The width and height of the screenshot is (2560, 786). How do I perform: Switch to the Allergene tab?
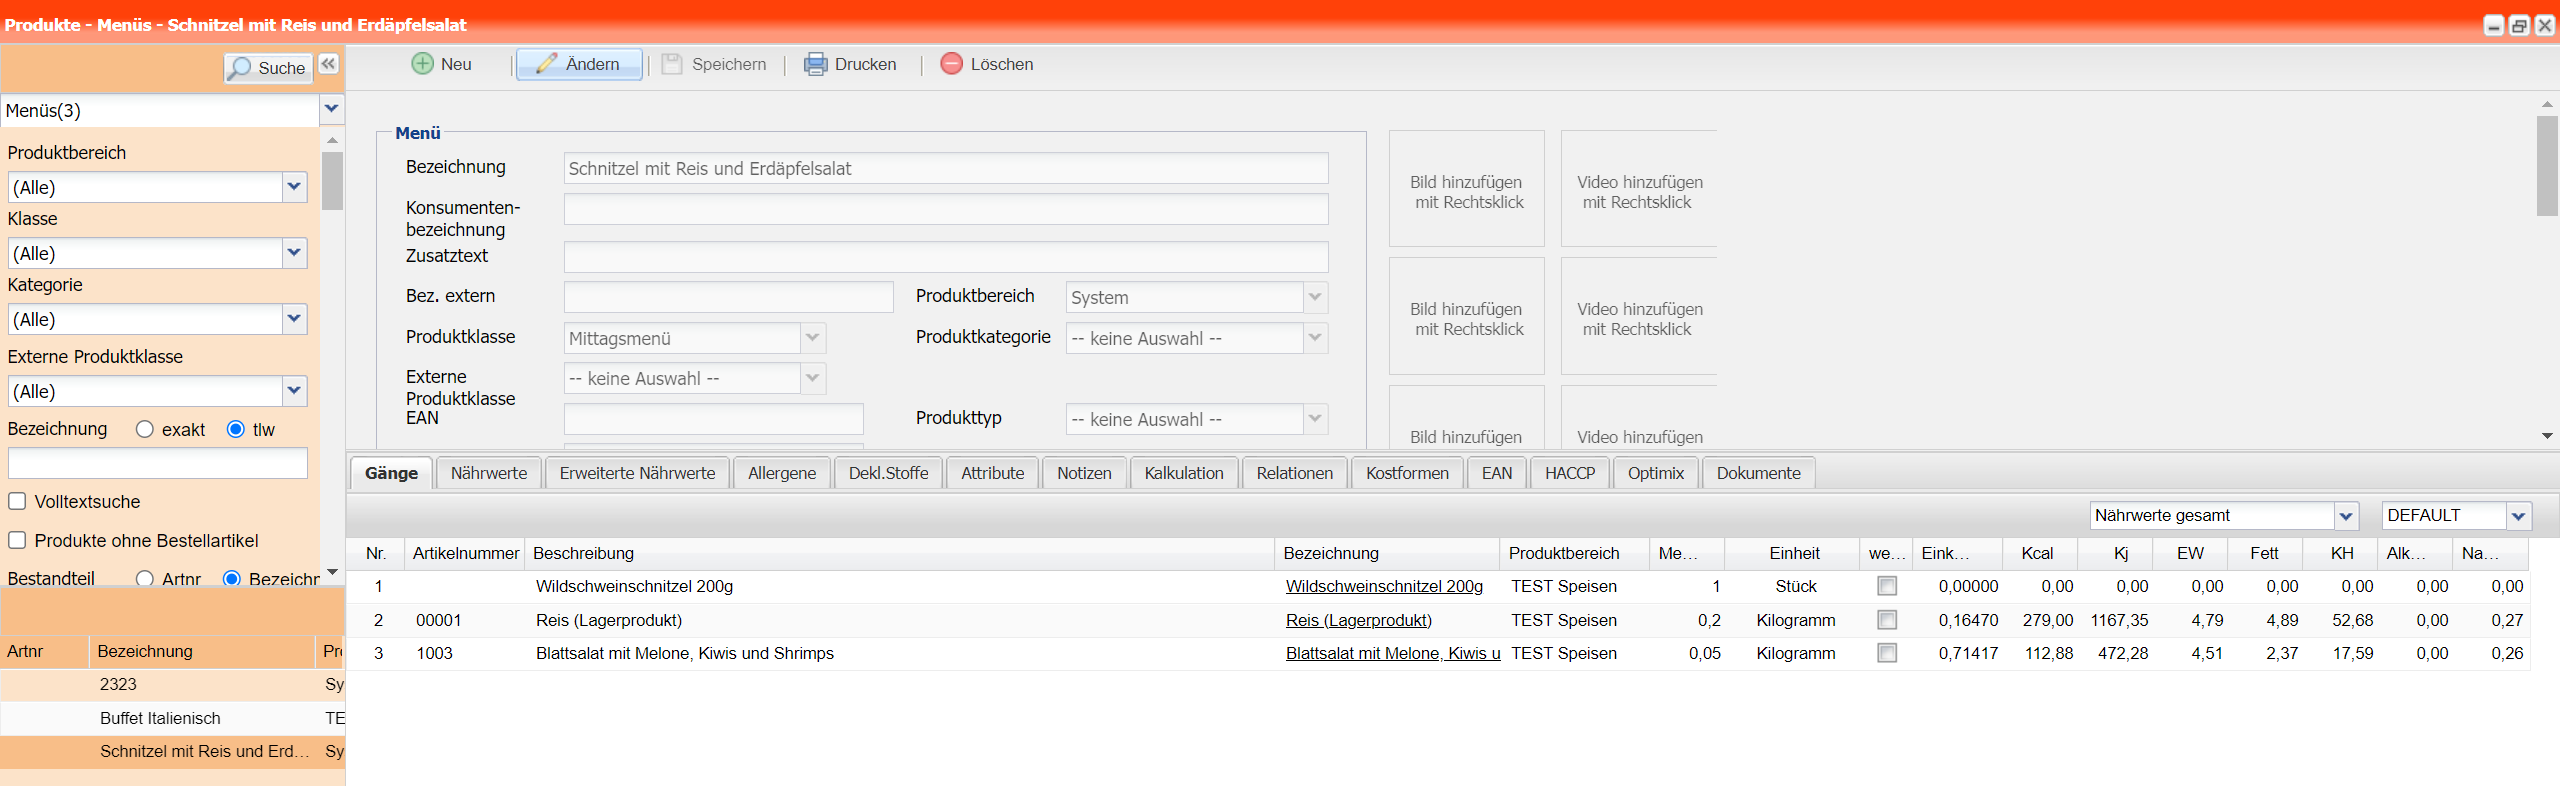point(781,473)
